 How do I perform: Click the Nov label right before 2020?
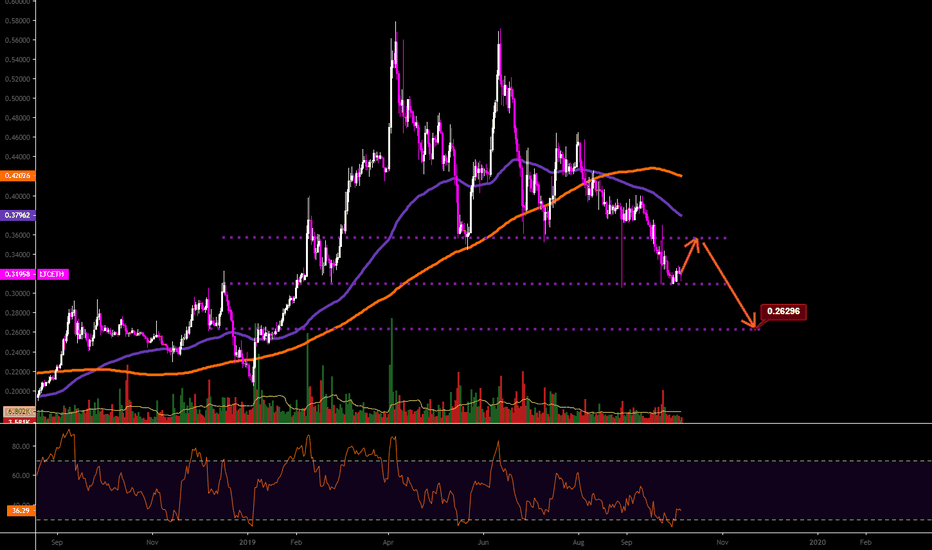coord(722,542)
